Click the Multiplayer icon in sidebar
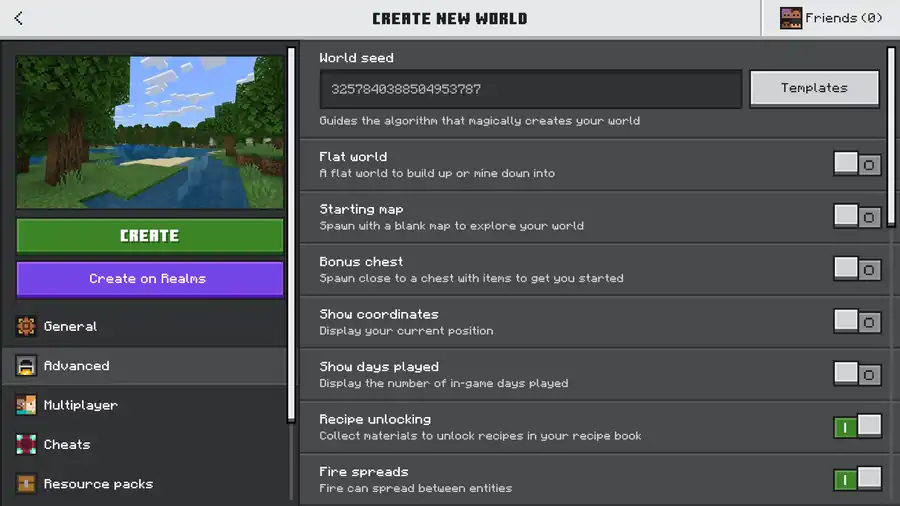The width and height of the screenshot is (900, 506). coord(26,405)
